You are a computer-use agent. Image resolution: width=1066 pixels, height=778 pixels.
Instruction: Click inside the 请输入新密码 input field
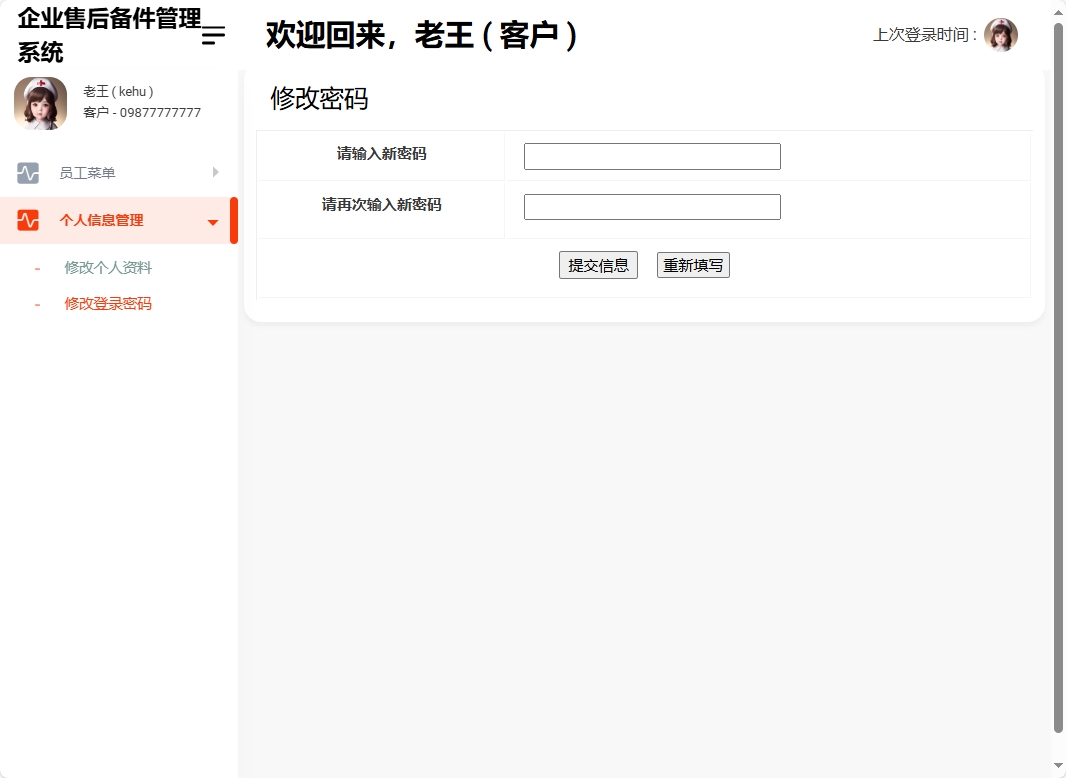click(651, 156)
